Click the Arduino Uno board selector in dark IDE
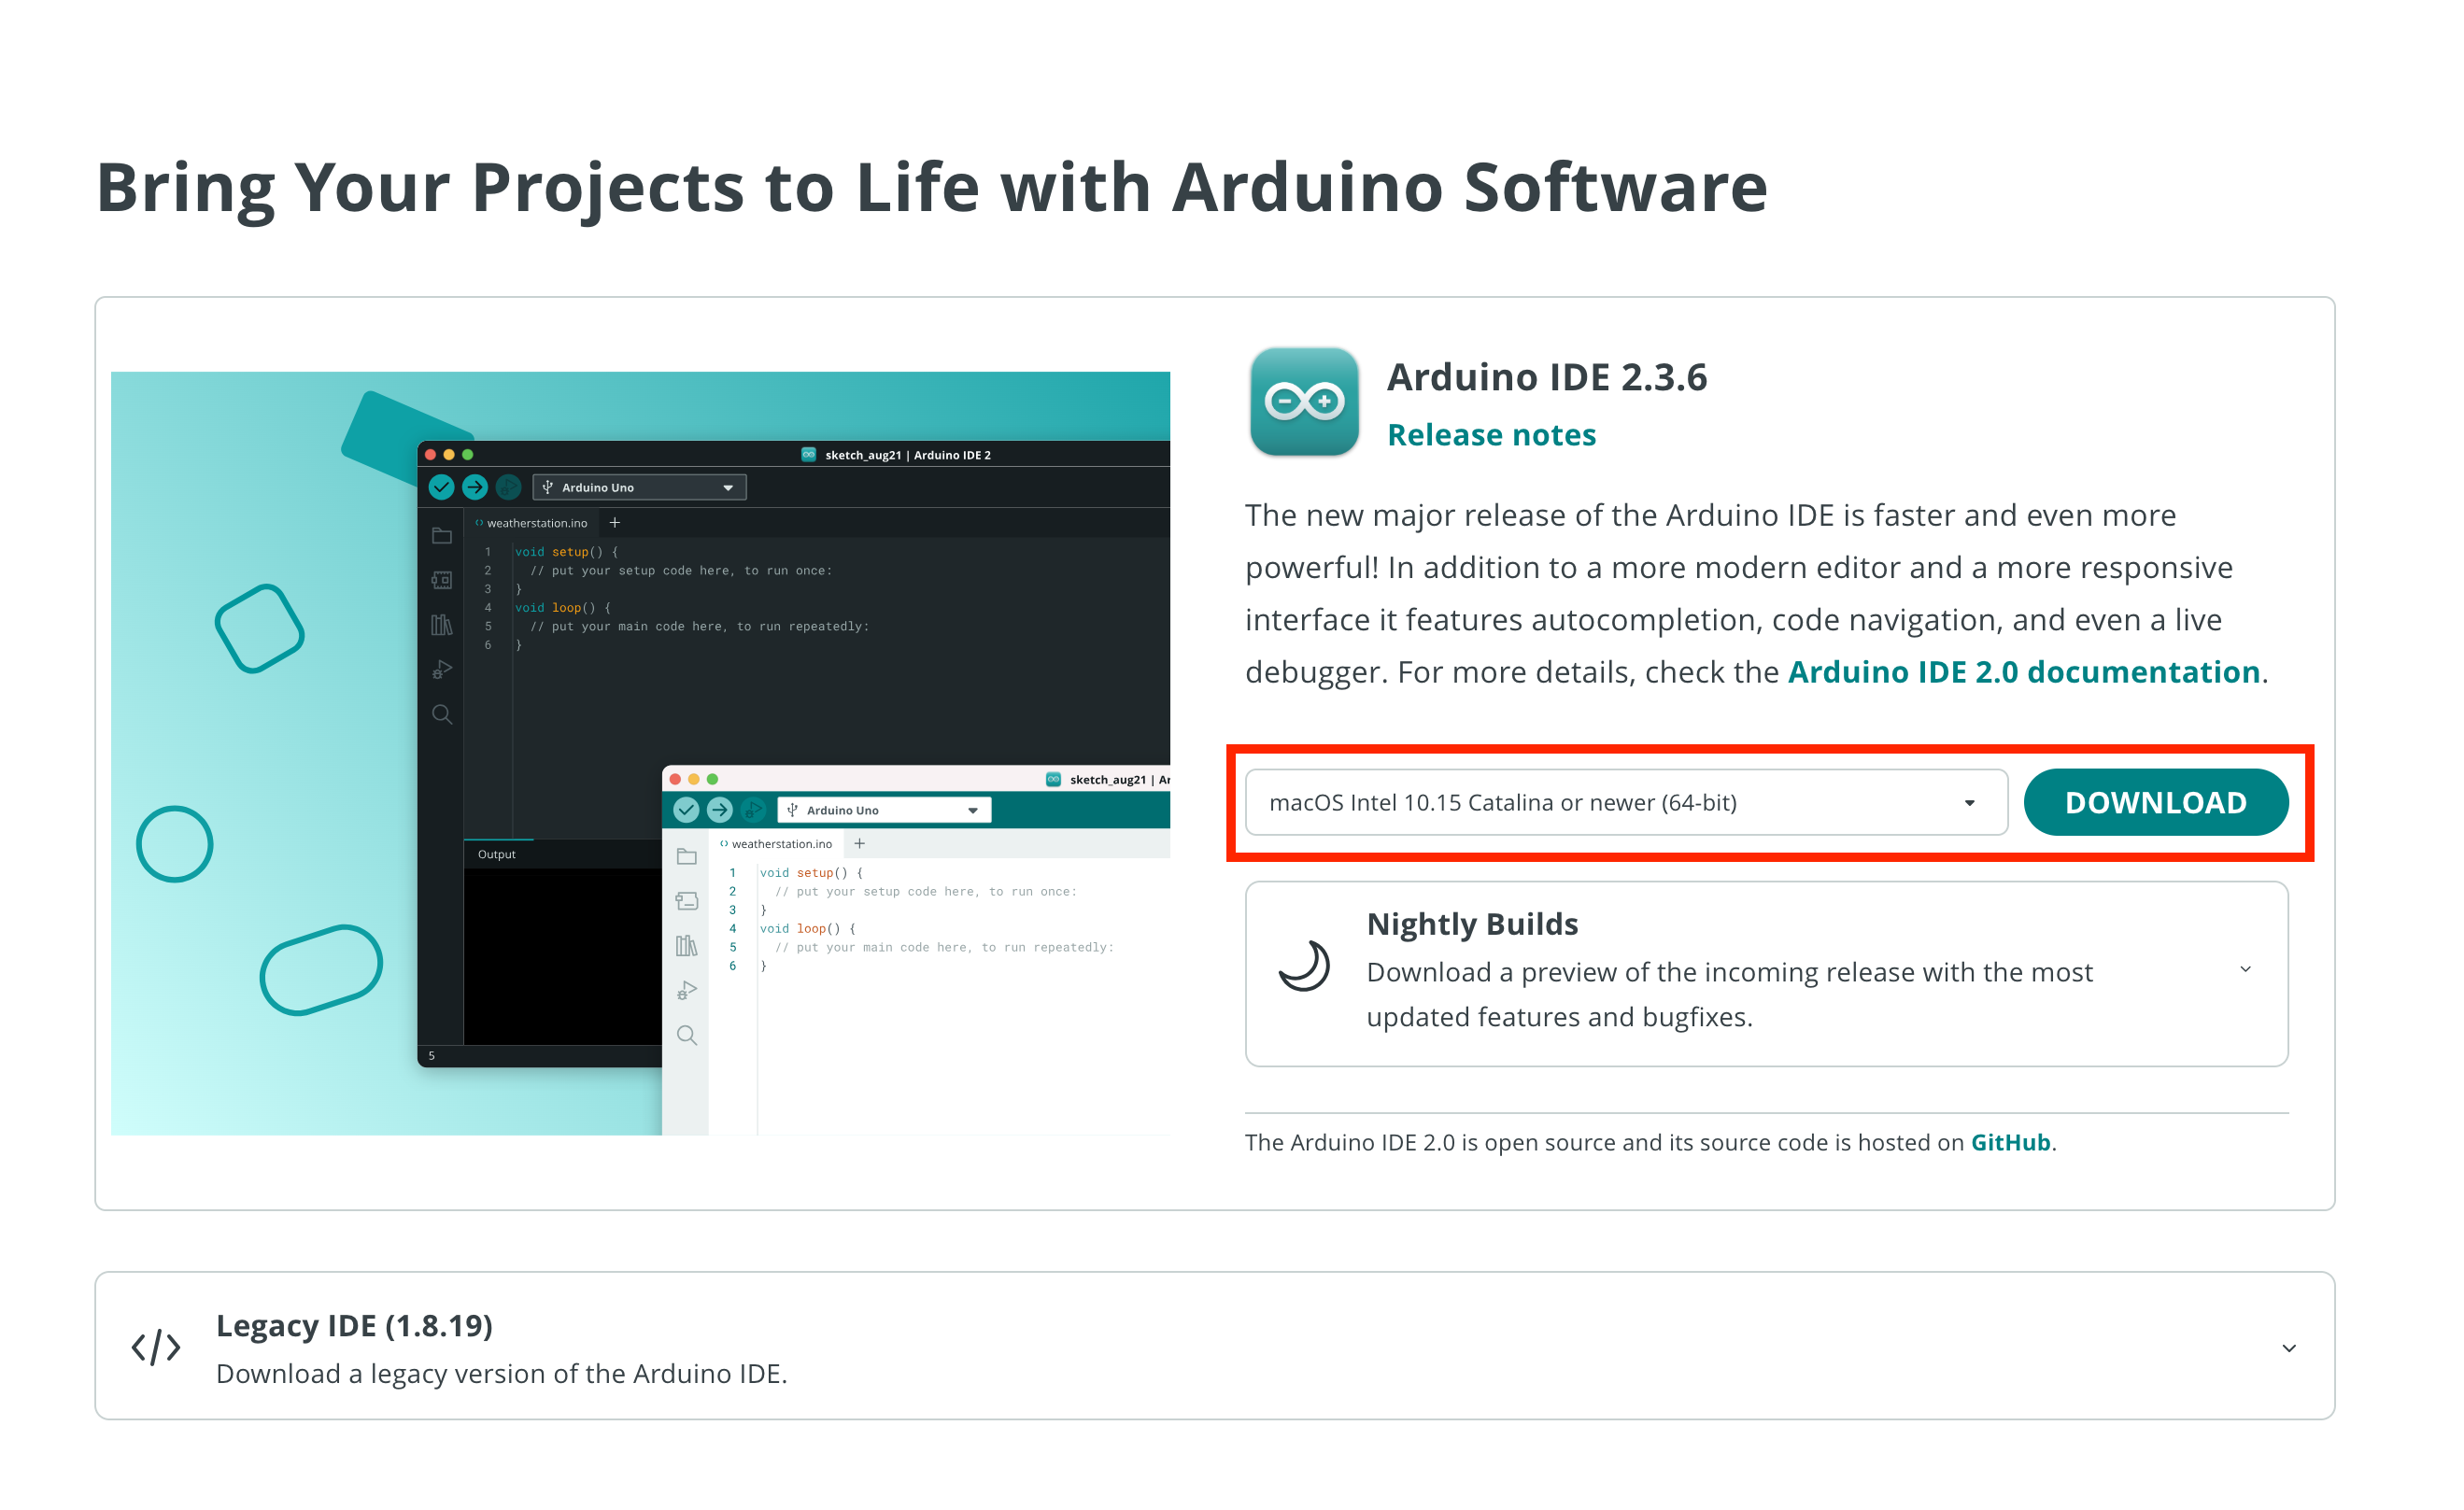This screenshot has height=1510, width=2464. pyautogui.click(x=640, y=487)
